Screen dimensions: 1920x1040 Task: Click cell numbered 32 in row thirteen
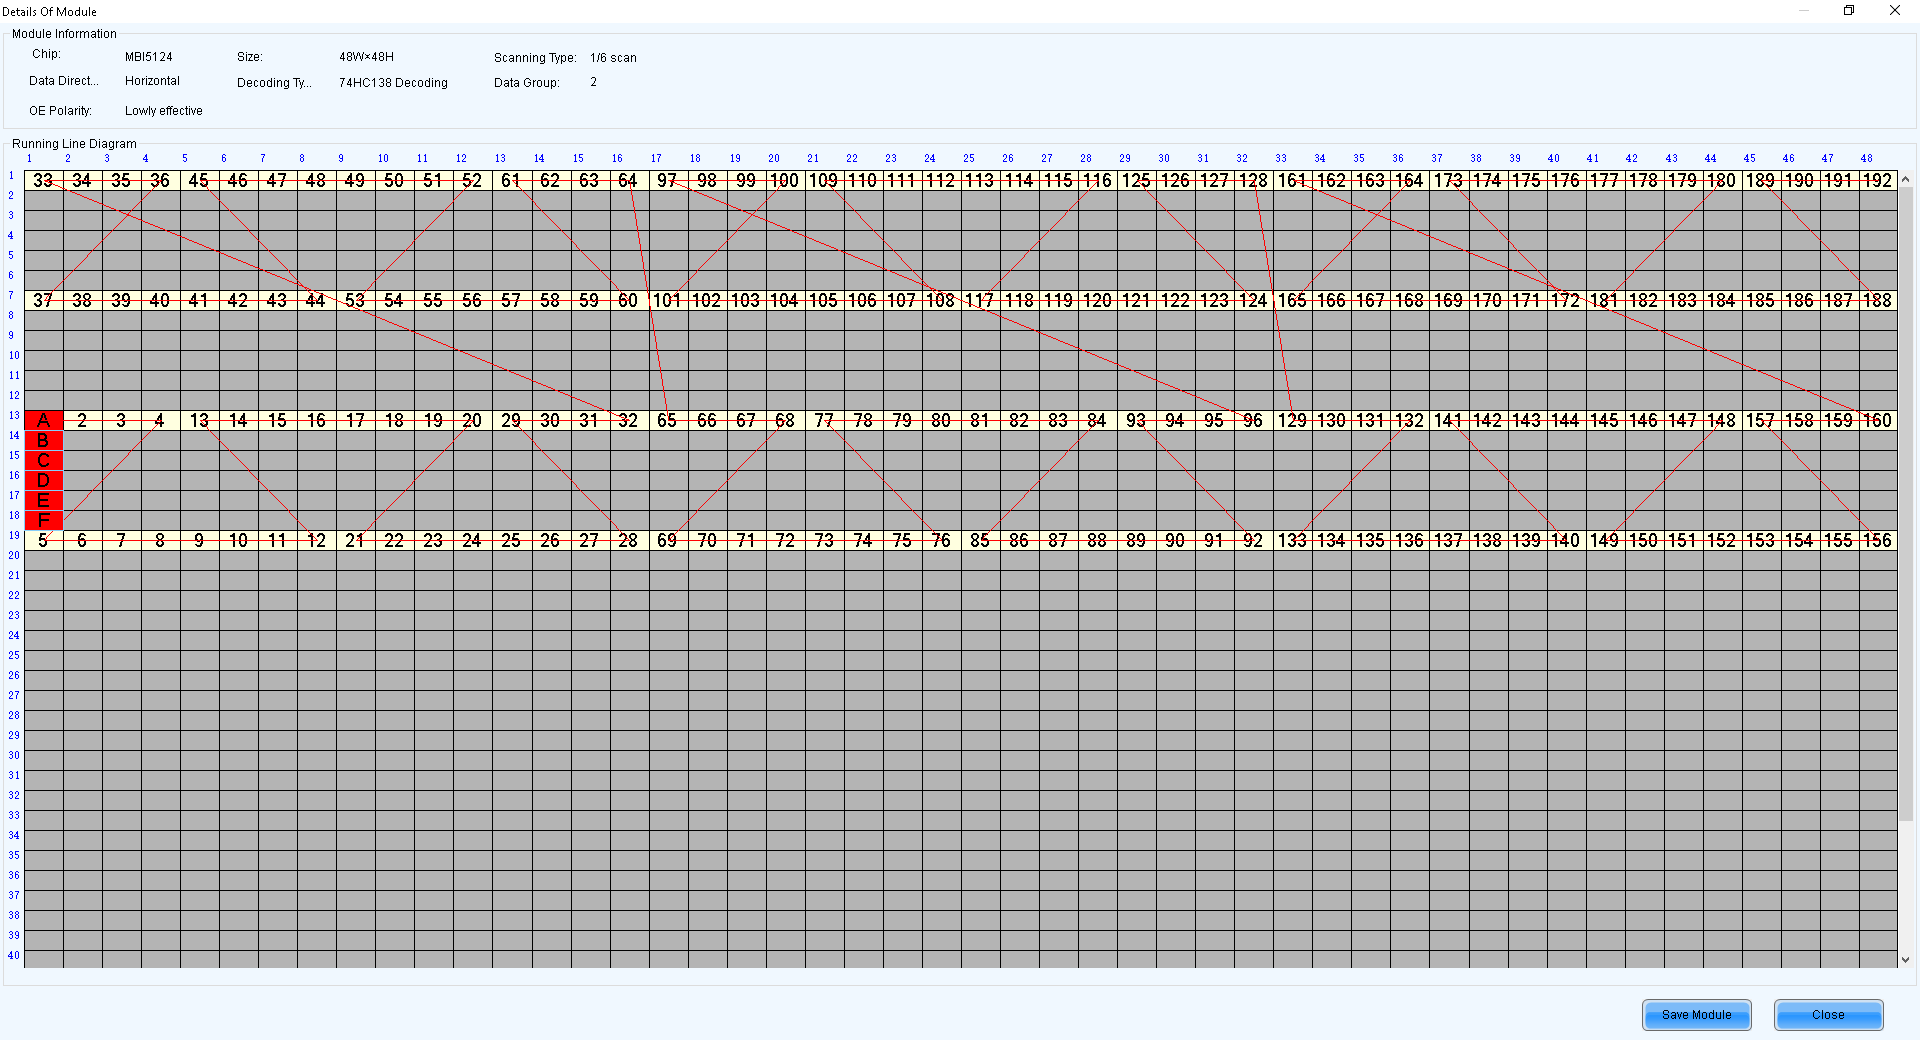[x=629, y=420]
